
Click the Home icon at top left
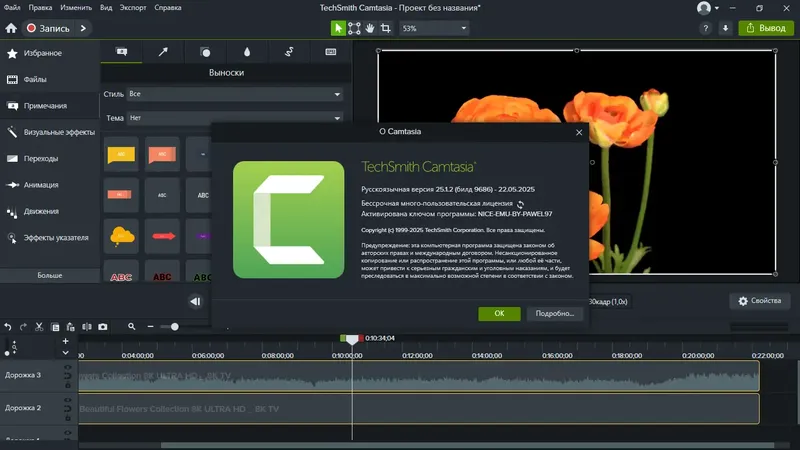11,28
